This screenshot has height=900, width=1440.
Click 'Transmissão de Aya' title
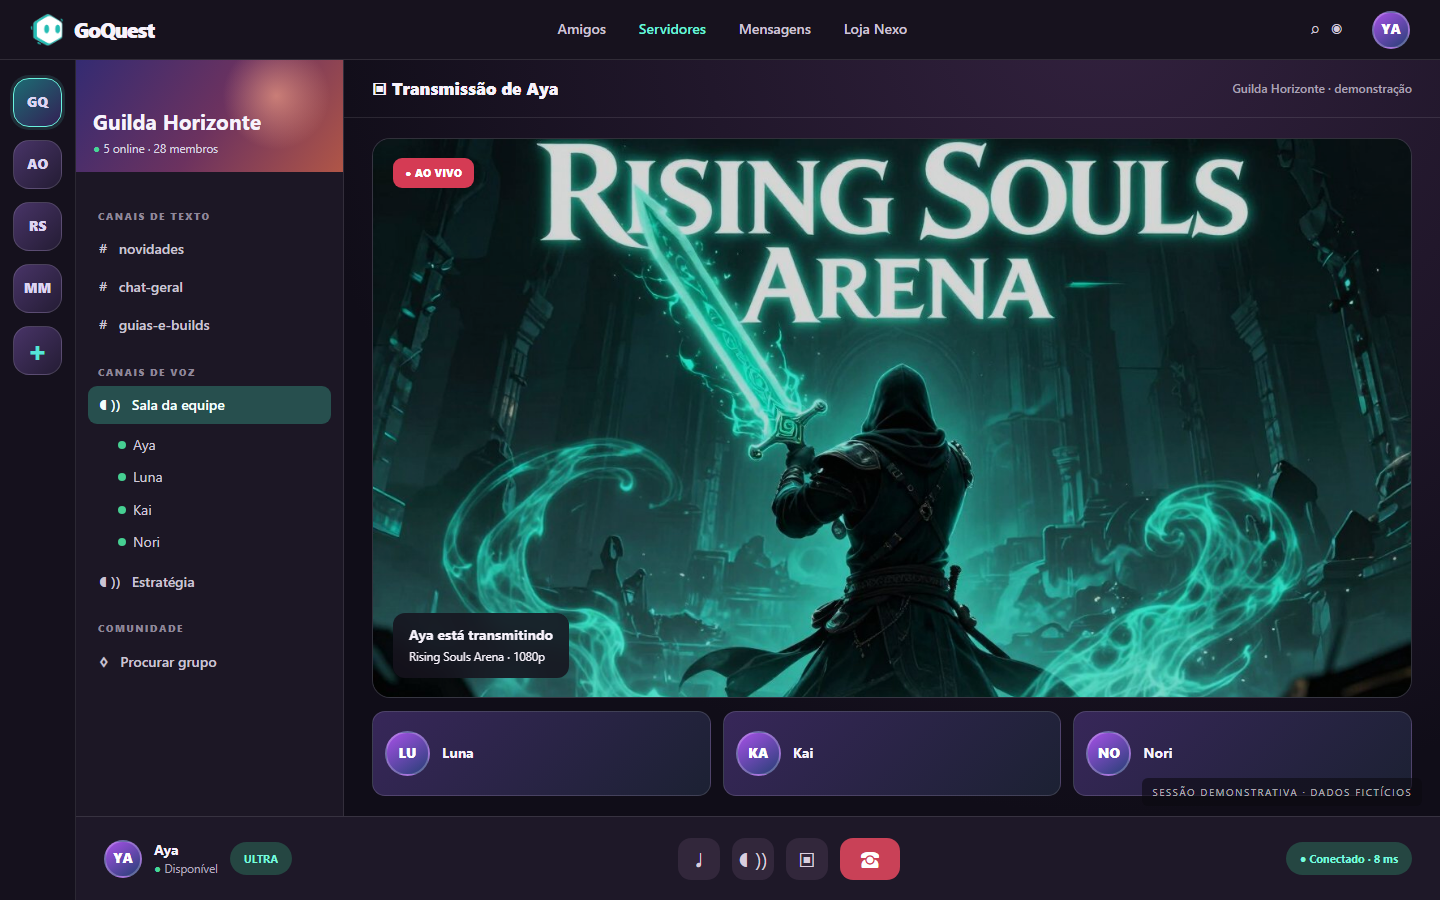tap(475, 89)
